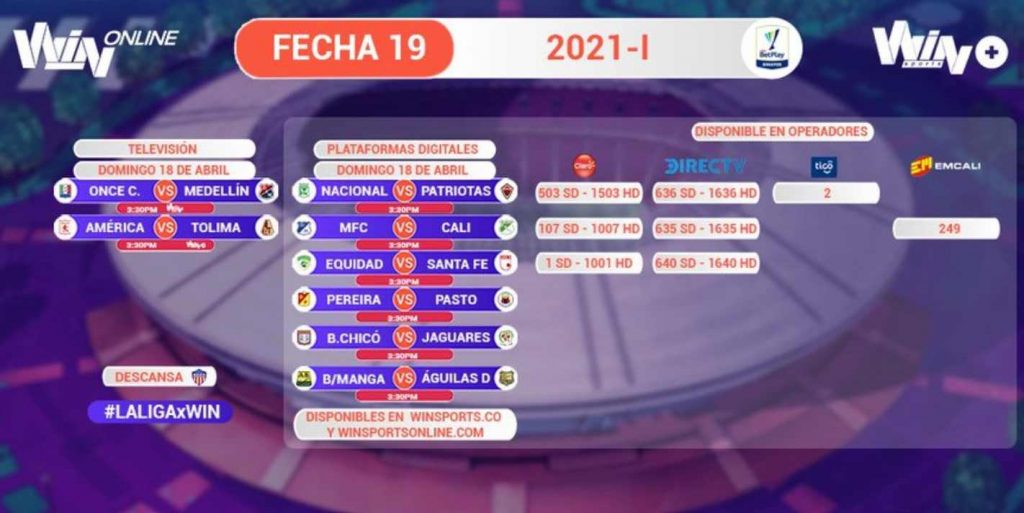Image resolution: width=1024 pixels, height=513 pixels.
Task: Click the #LALIGAxWIN hashtag button
Action: pos(160,411)
